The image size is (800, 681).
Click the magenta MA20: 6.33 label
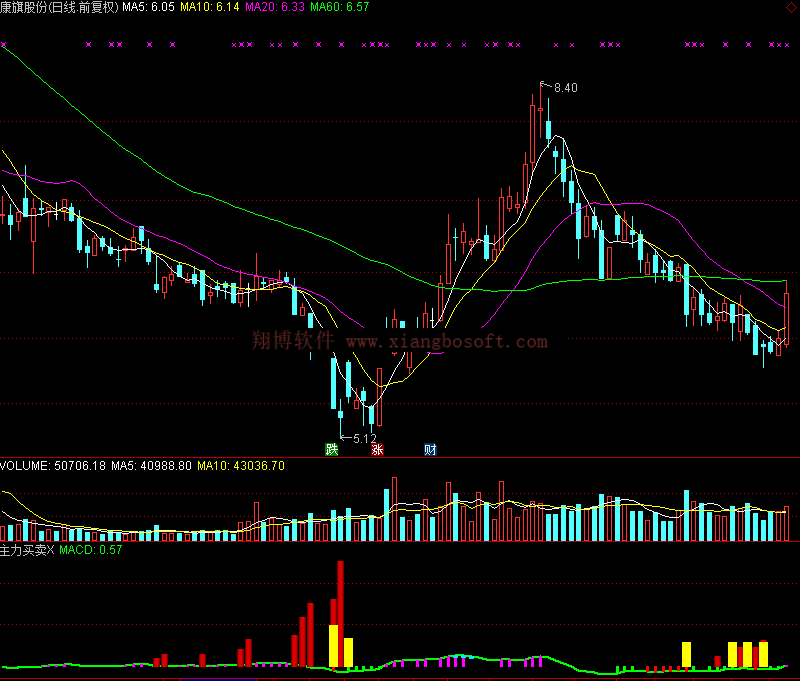[x=274, y=7]
